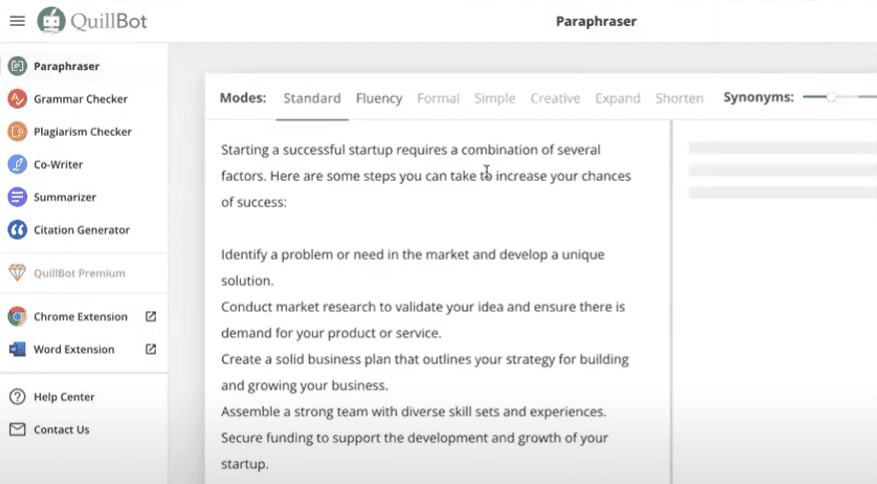Click the QuillBot Premium diamond icon
877x484 pixels.
17,273
